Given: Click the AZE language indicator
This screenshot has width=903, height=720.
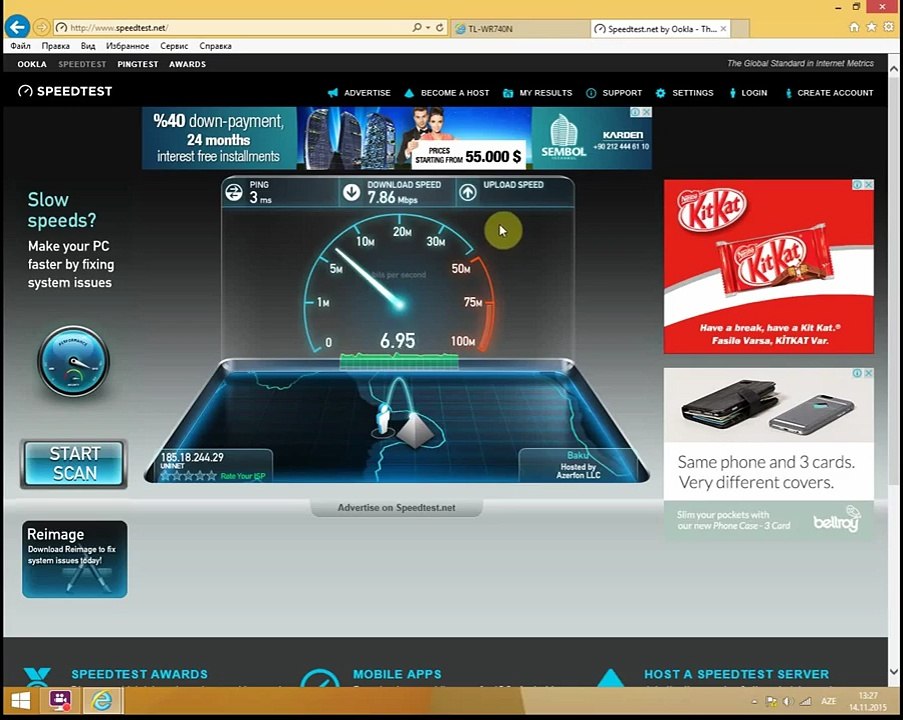Looking at the screenshot, I should click(829, 701).
